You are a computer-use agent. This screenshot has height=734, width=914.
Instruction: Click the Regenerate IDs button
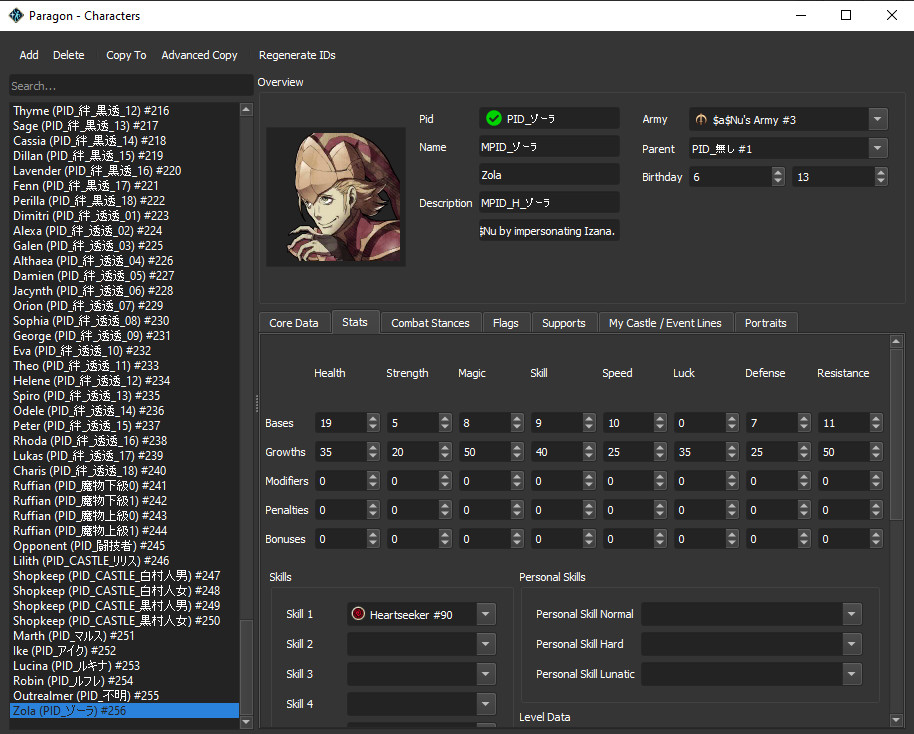click(x=297, y=55)
